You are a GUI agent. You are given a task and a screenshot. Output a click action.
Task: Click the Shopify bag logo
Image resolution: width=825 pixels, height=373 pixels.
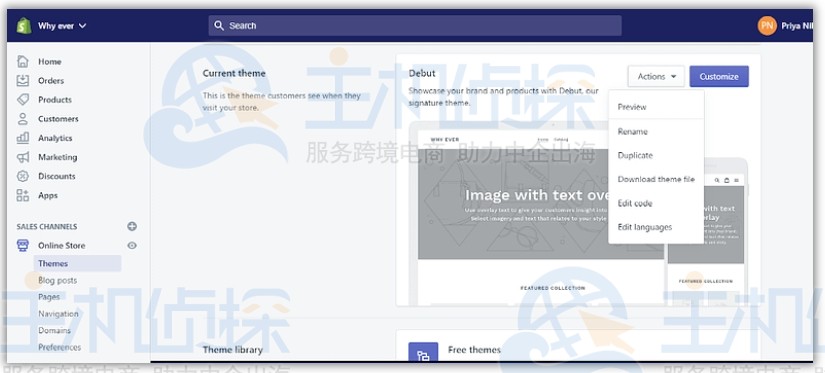24,25
